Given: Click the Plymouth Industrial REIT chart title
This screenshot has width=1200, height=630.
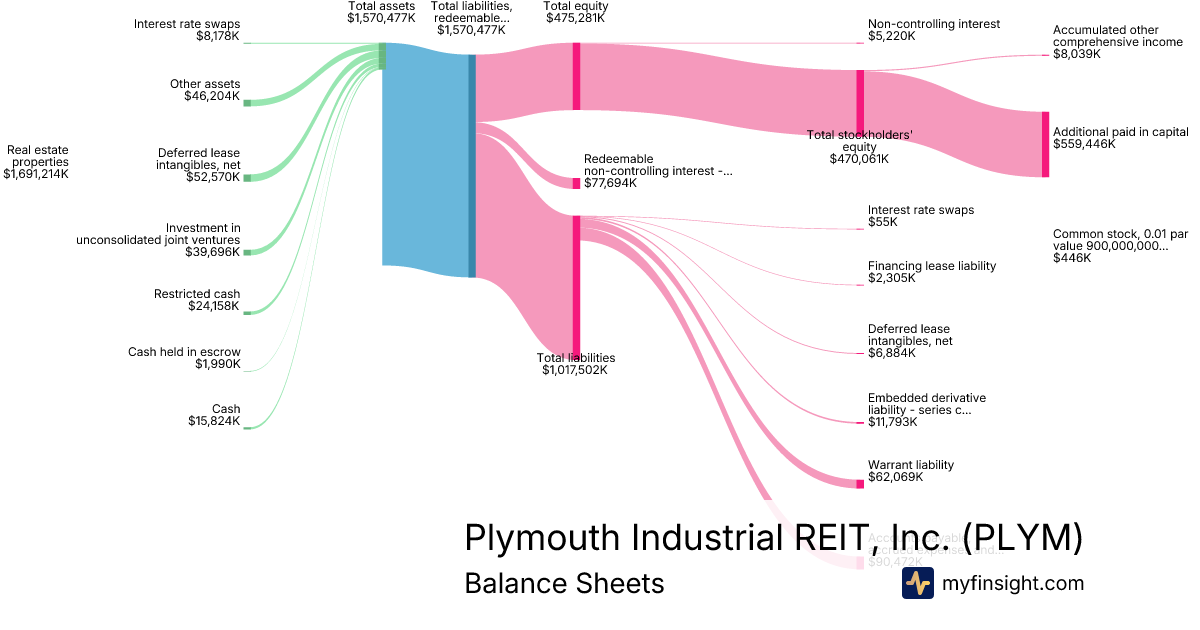Looking at the screenshot, I should (x=773, y=537).
